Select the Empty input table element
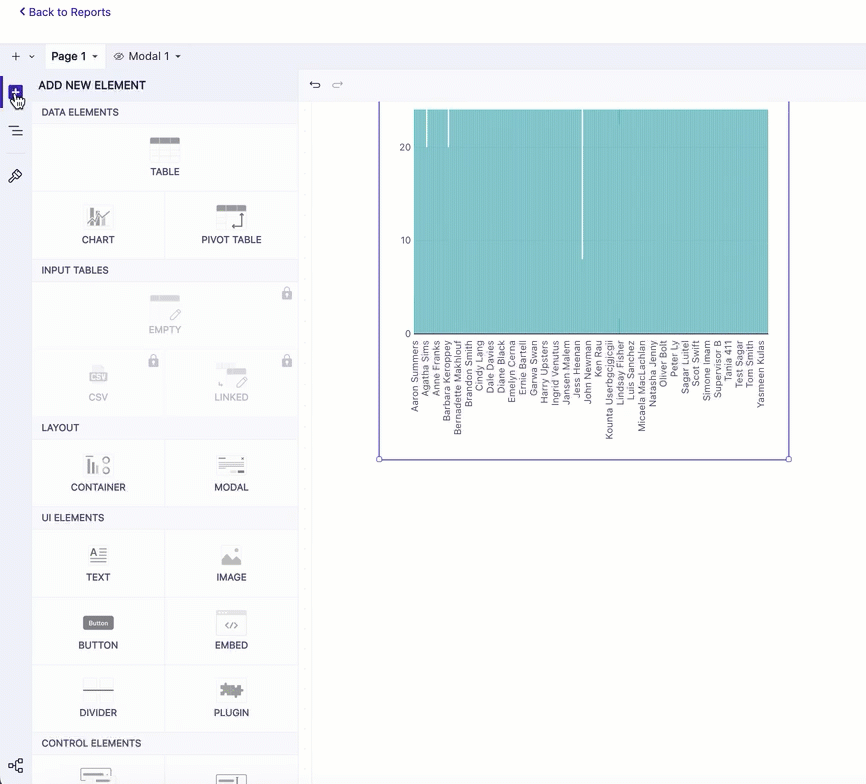This screenshot has width=866, height=784. (x=165, y=315)
